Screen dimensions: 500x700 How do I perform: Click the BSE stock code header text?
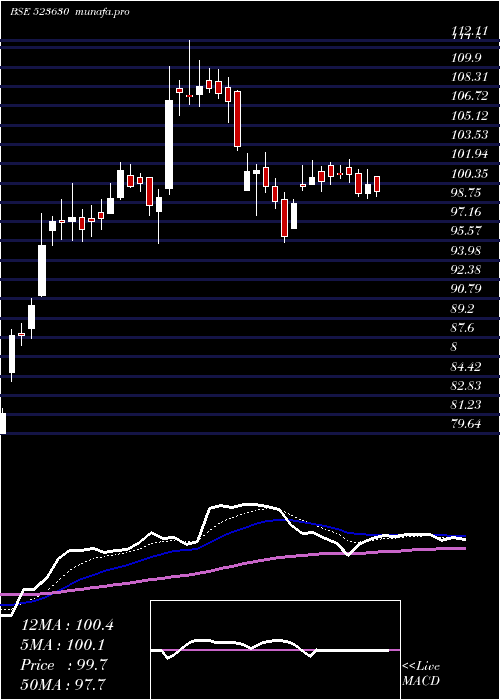pyautogui.click(x=39, y=12)
